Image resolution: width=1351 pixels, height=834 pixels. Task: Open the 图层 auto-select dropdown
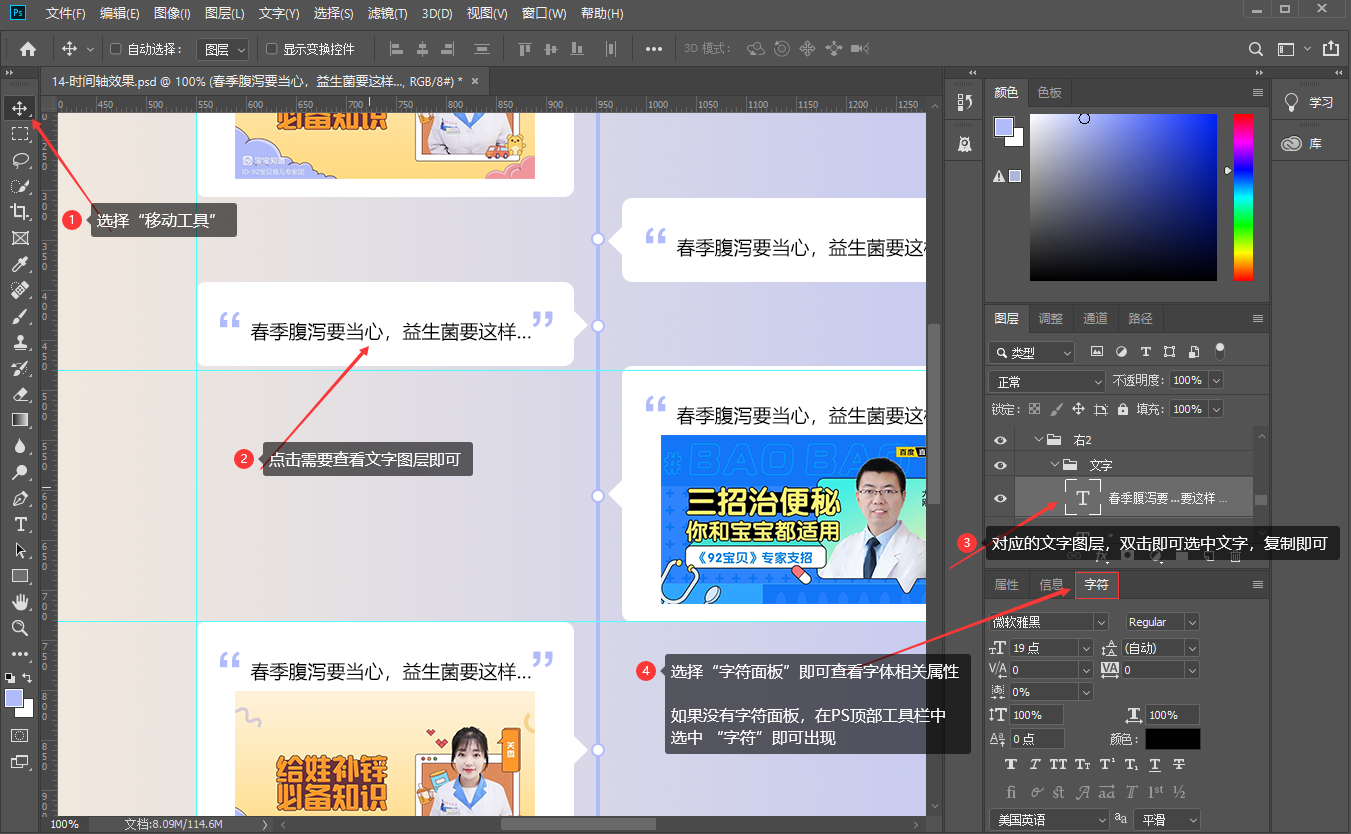224,48
